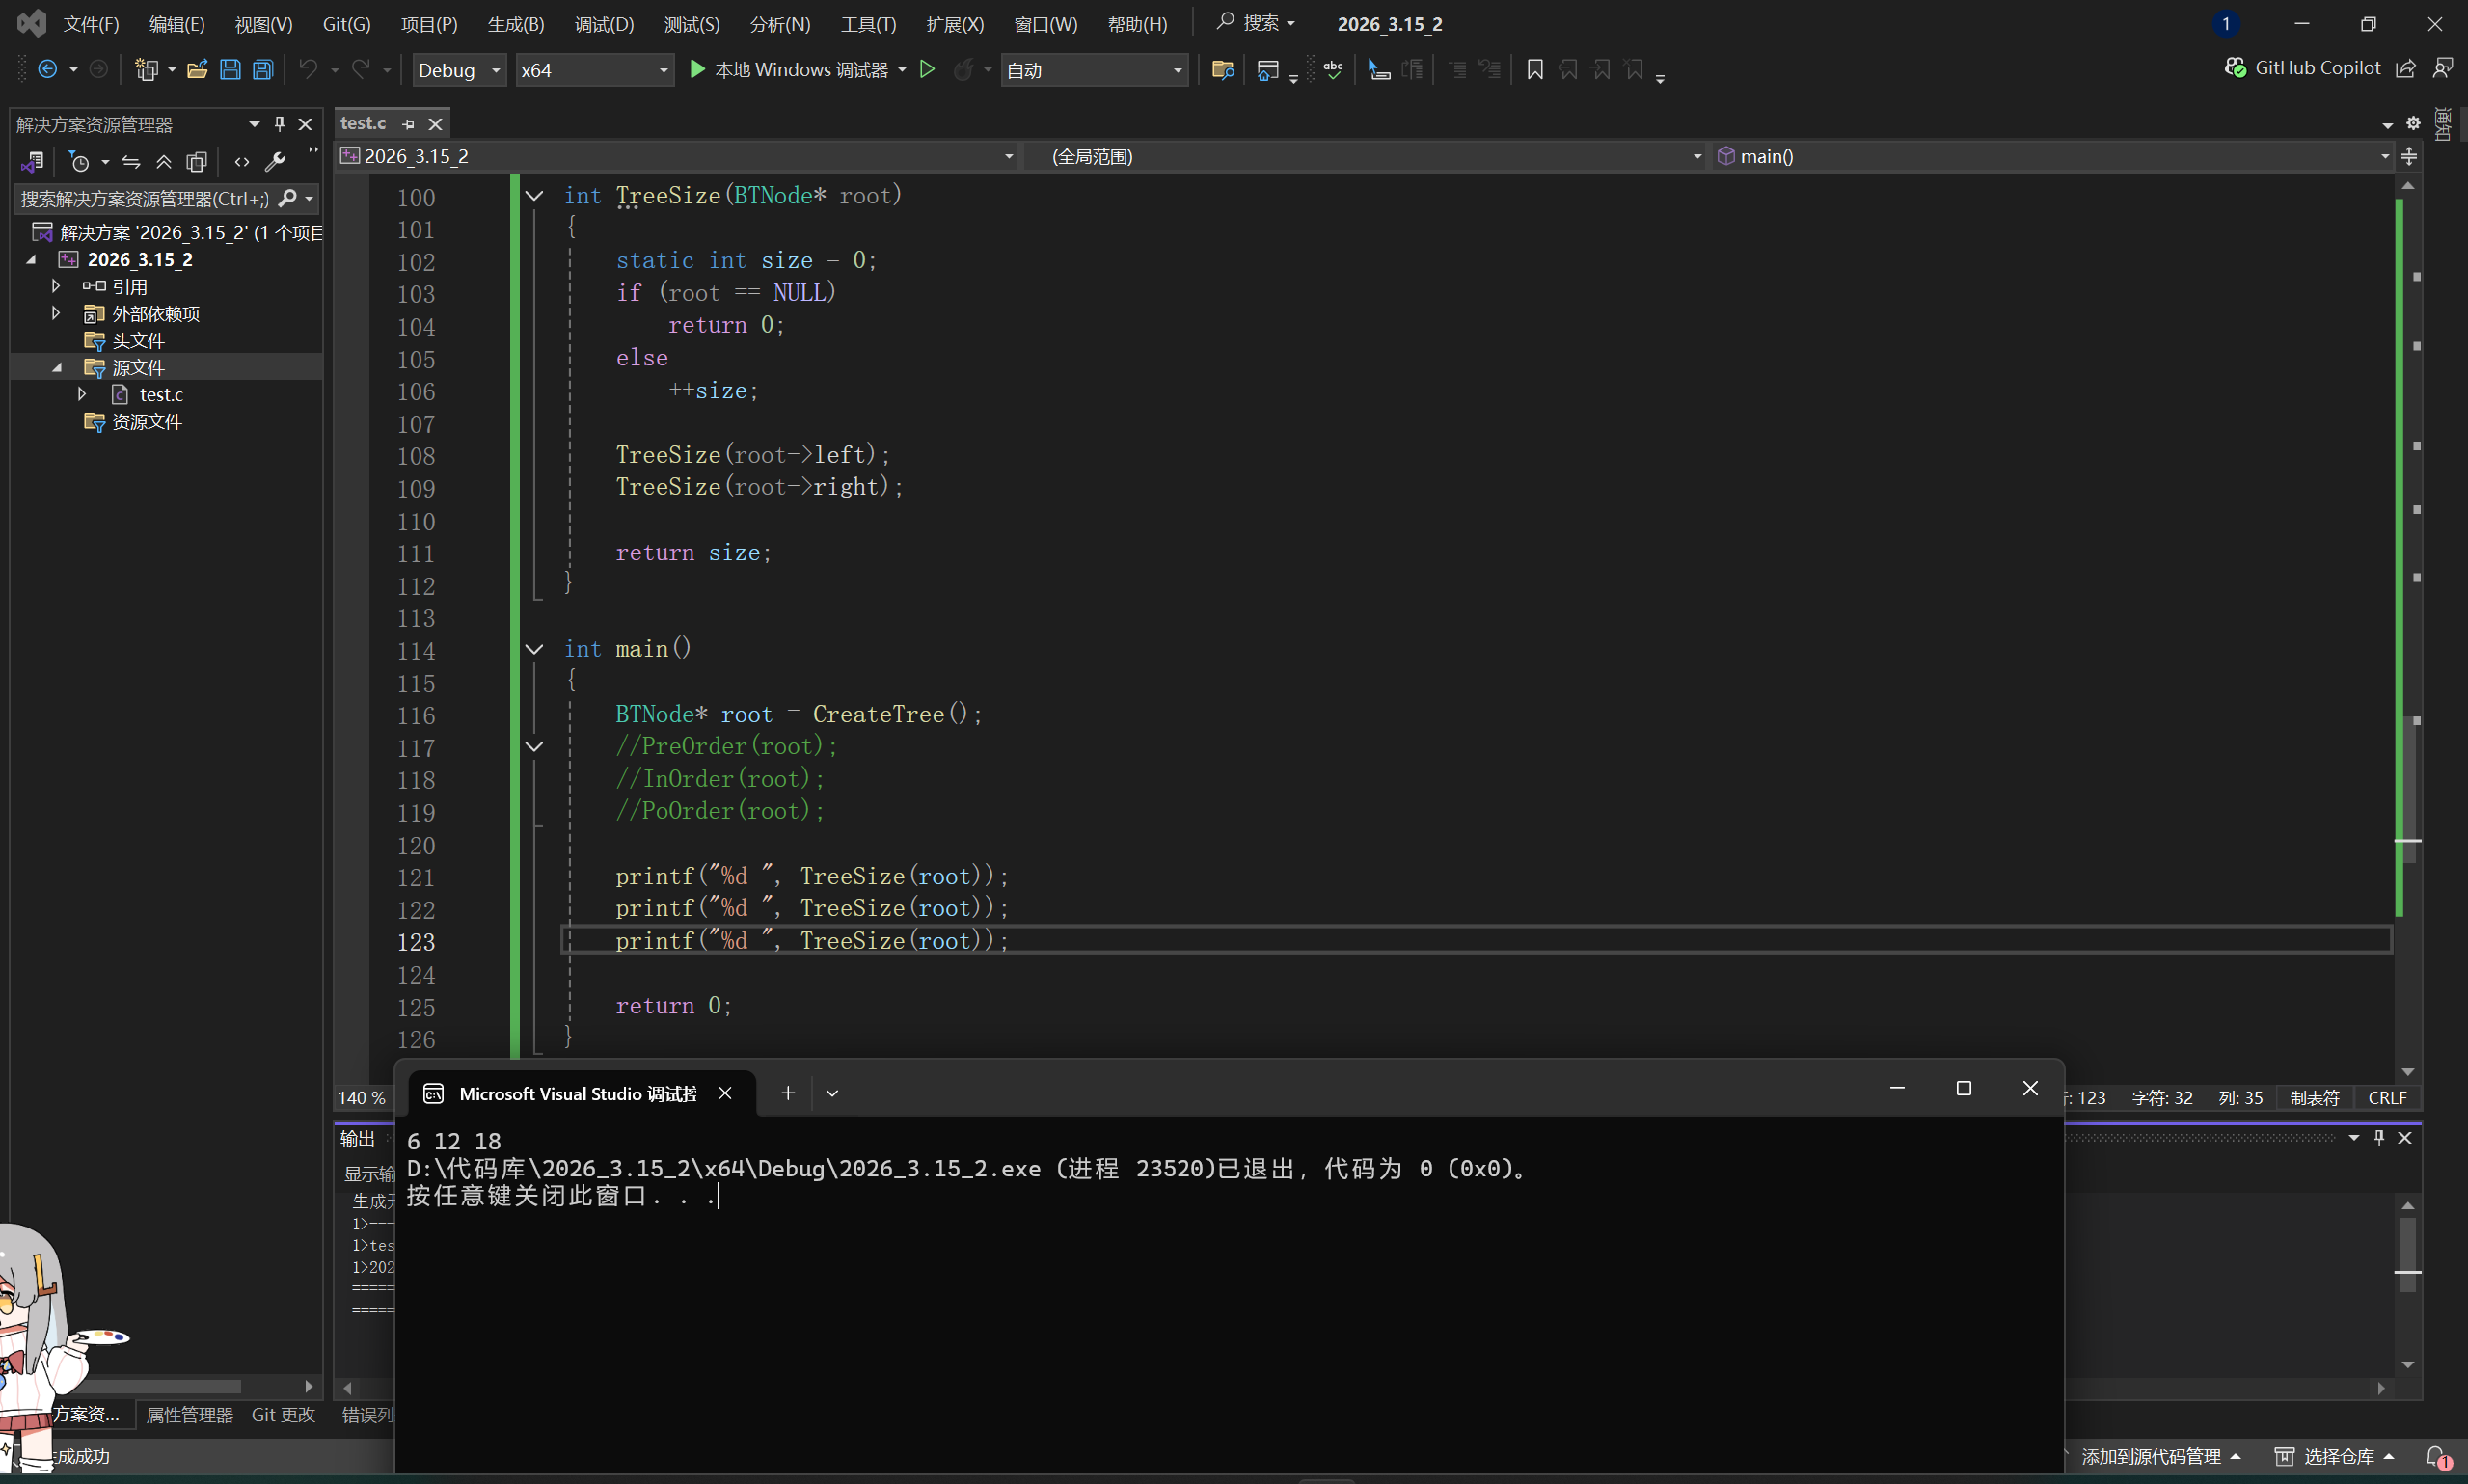The image size is (2468, 1484).
Task: Click Collapse All in Solution Explorer
Action: point(163,161)
